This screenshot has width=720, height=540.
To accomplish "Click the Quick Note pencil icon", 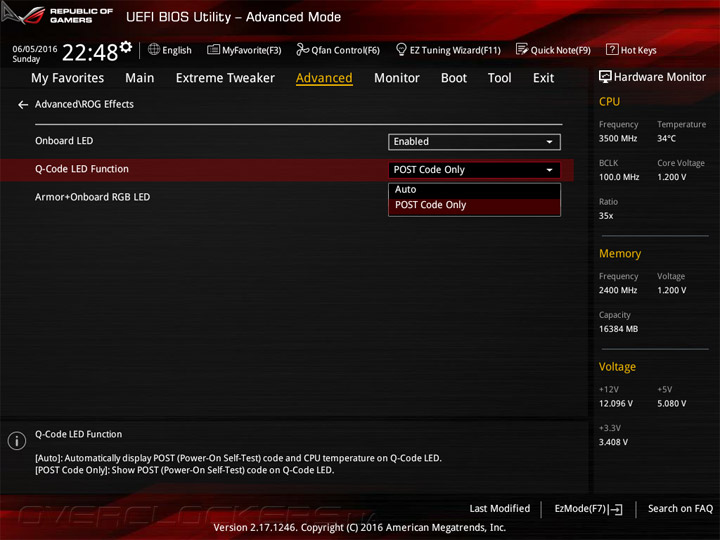I will (522, 49).
